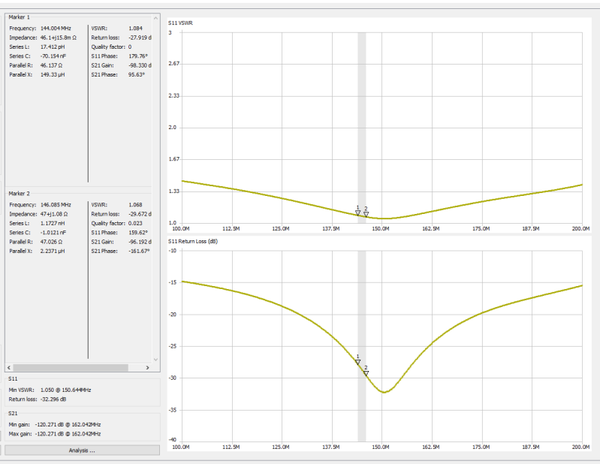Click -25 tick label on Return Loss axis
Image resolution: width=600 pixels, height=464 pixels.
click(173, 346)
